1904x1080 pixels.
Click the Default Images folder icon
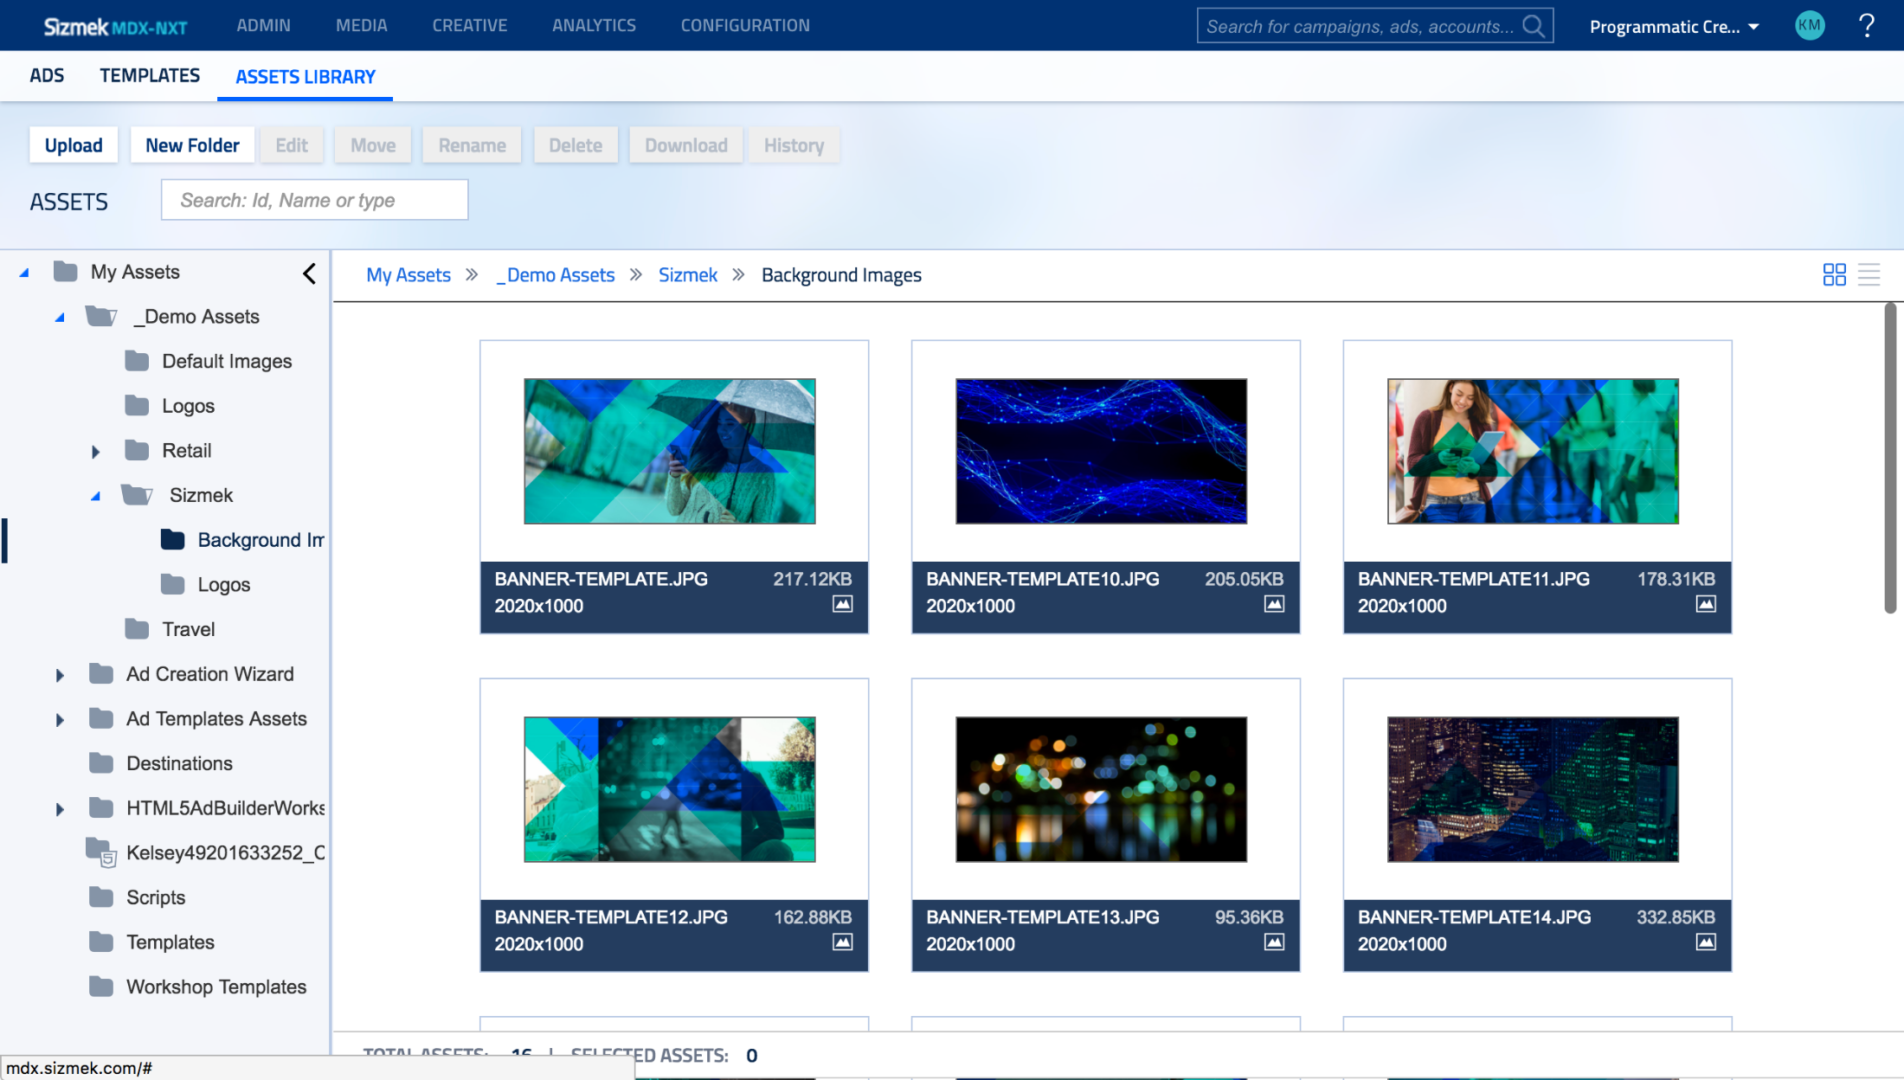[137, 361]
